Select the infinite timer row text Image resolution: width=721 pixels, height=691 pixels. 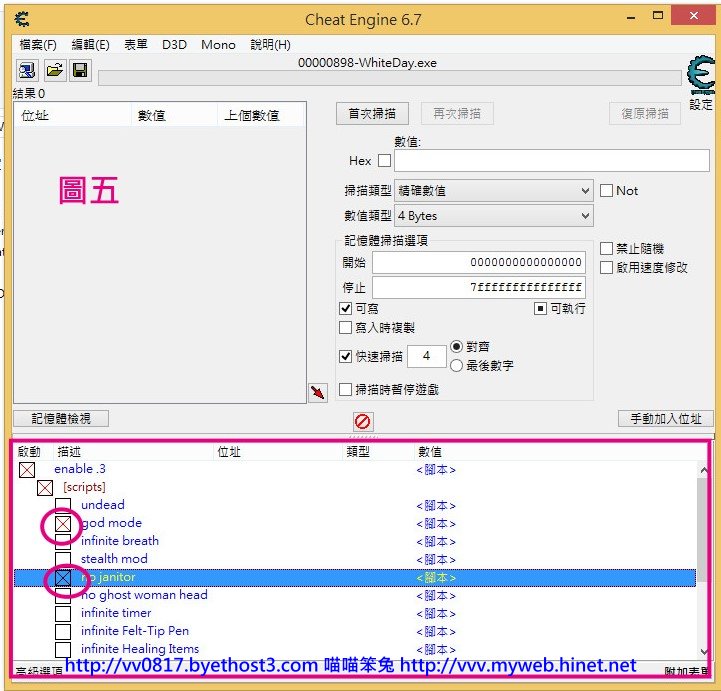pos(116,613)
